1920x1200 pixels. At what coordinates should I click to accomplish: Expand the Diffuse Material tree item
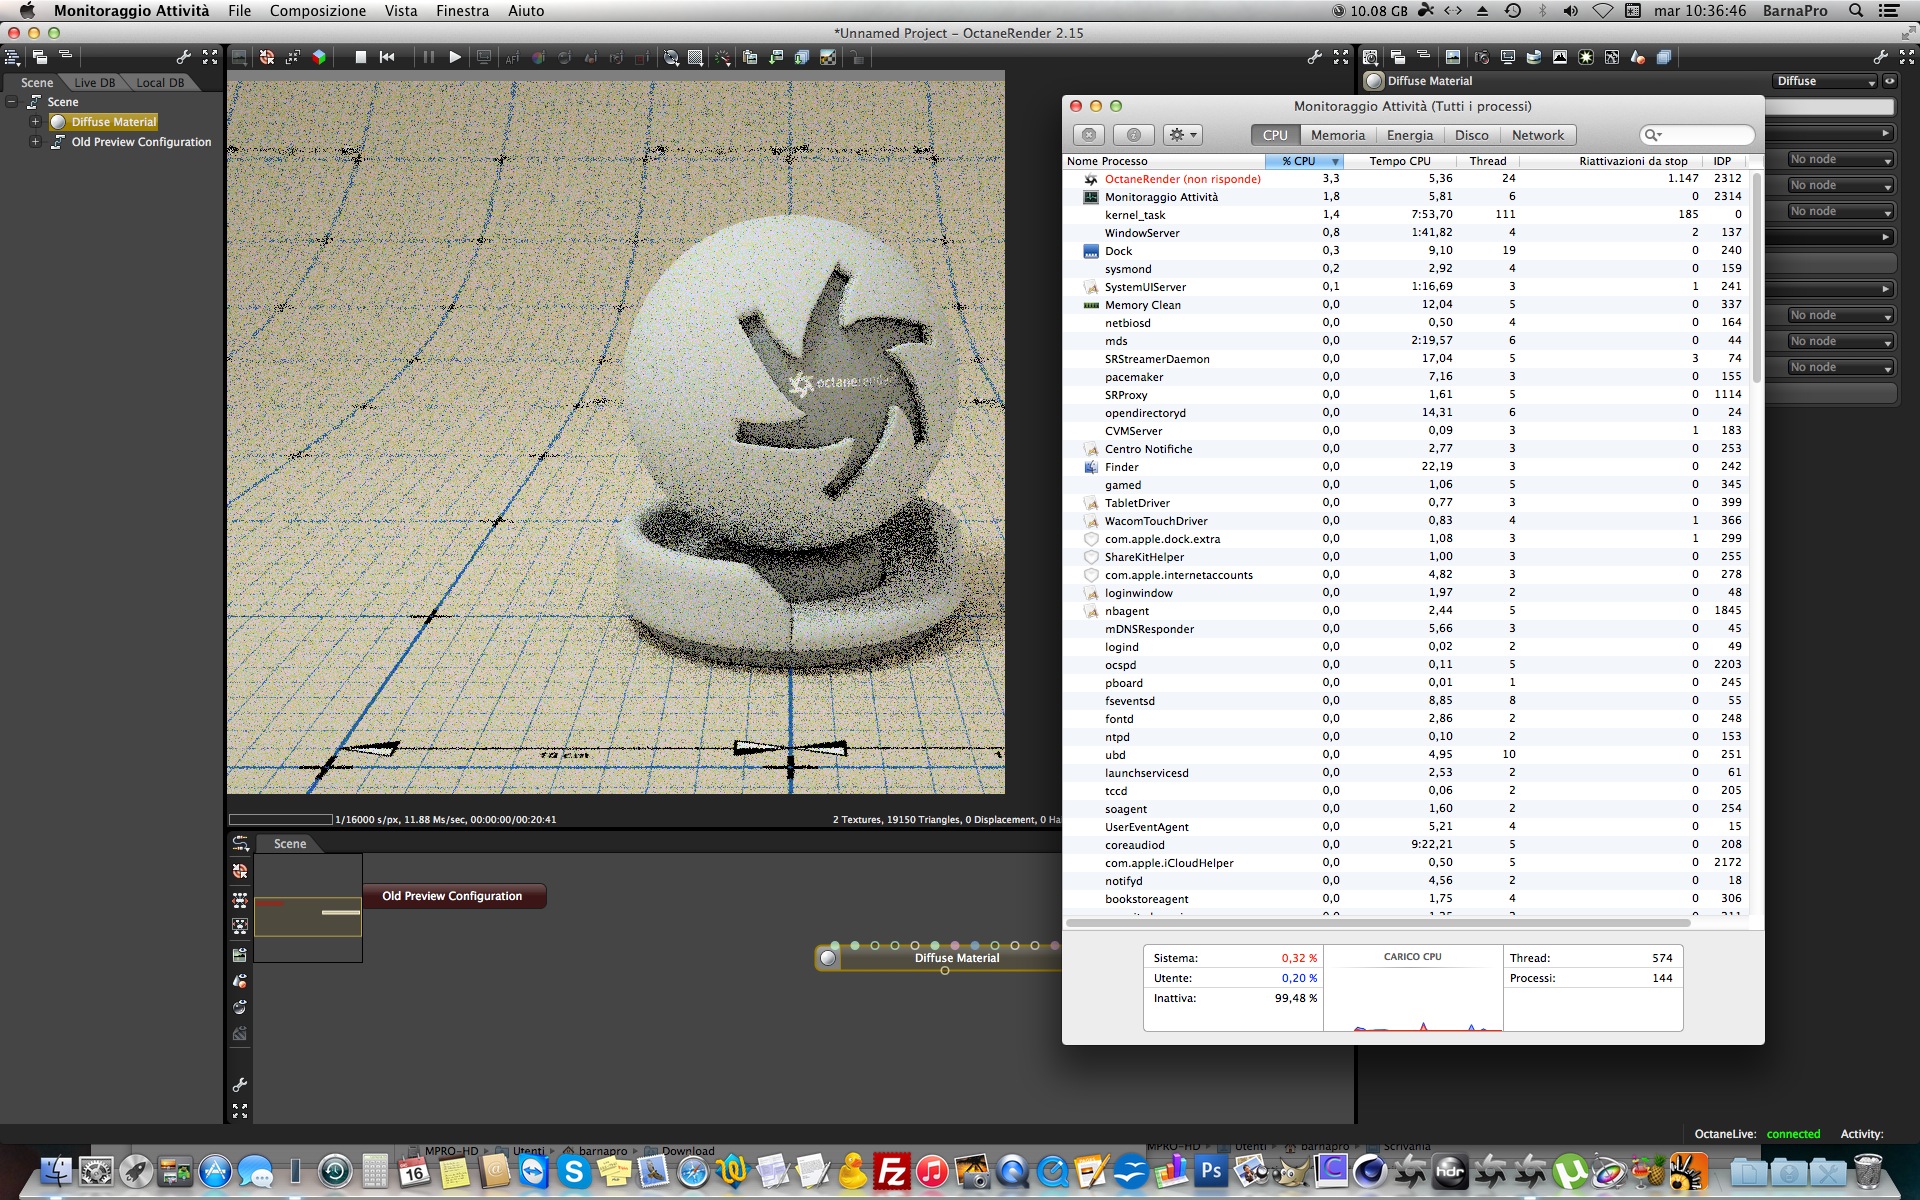pyautogui.click(x=35, y=122)
